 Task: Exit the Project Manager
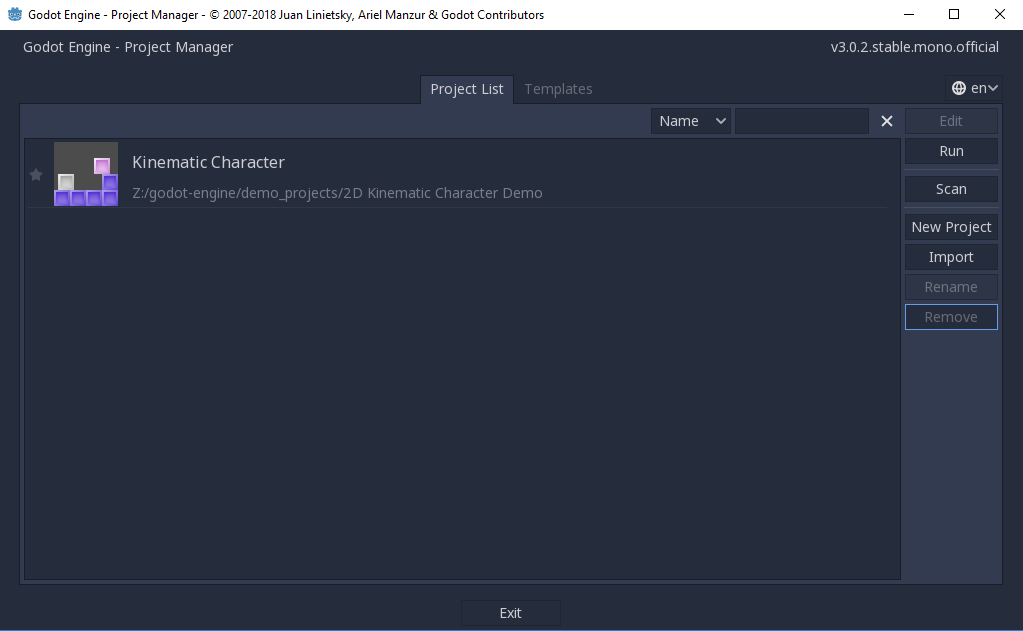click(510, 612)
